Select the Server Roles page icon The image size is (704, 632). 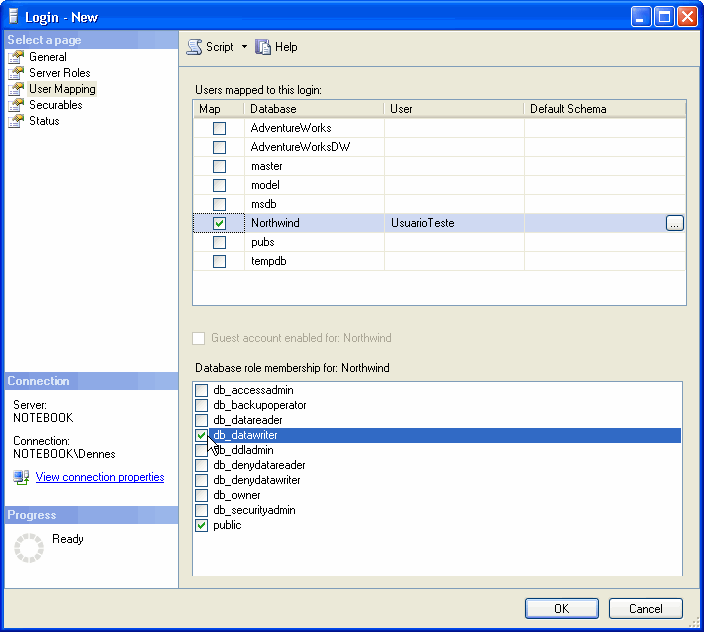[x=16, y=73]
